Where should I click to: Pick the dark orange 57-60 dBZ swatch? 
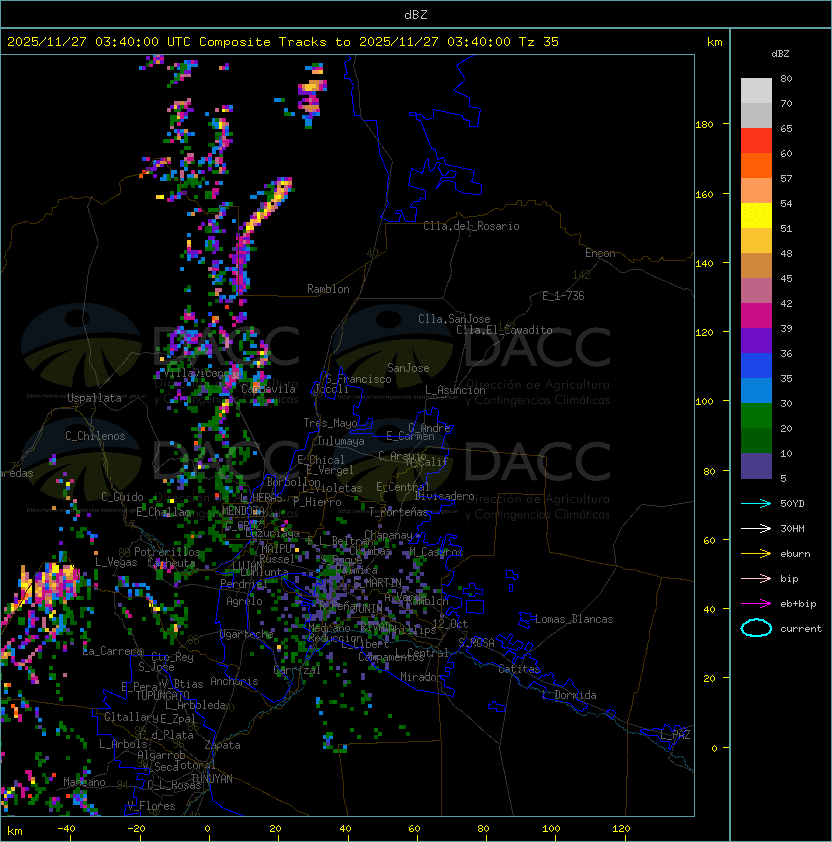coord(756,166)
